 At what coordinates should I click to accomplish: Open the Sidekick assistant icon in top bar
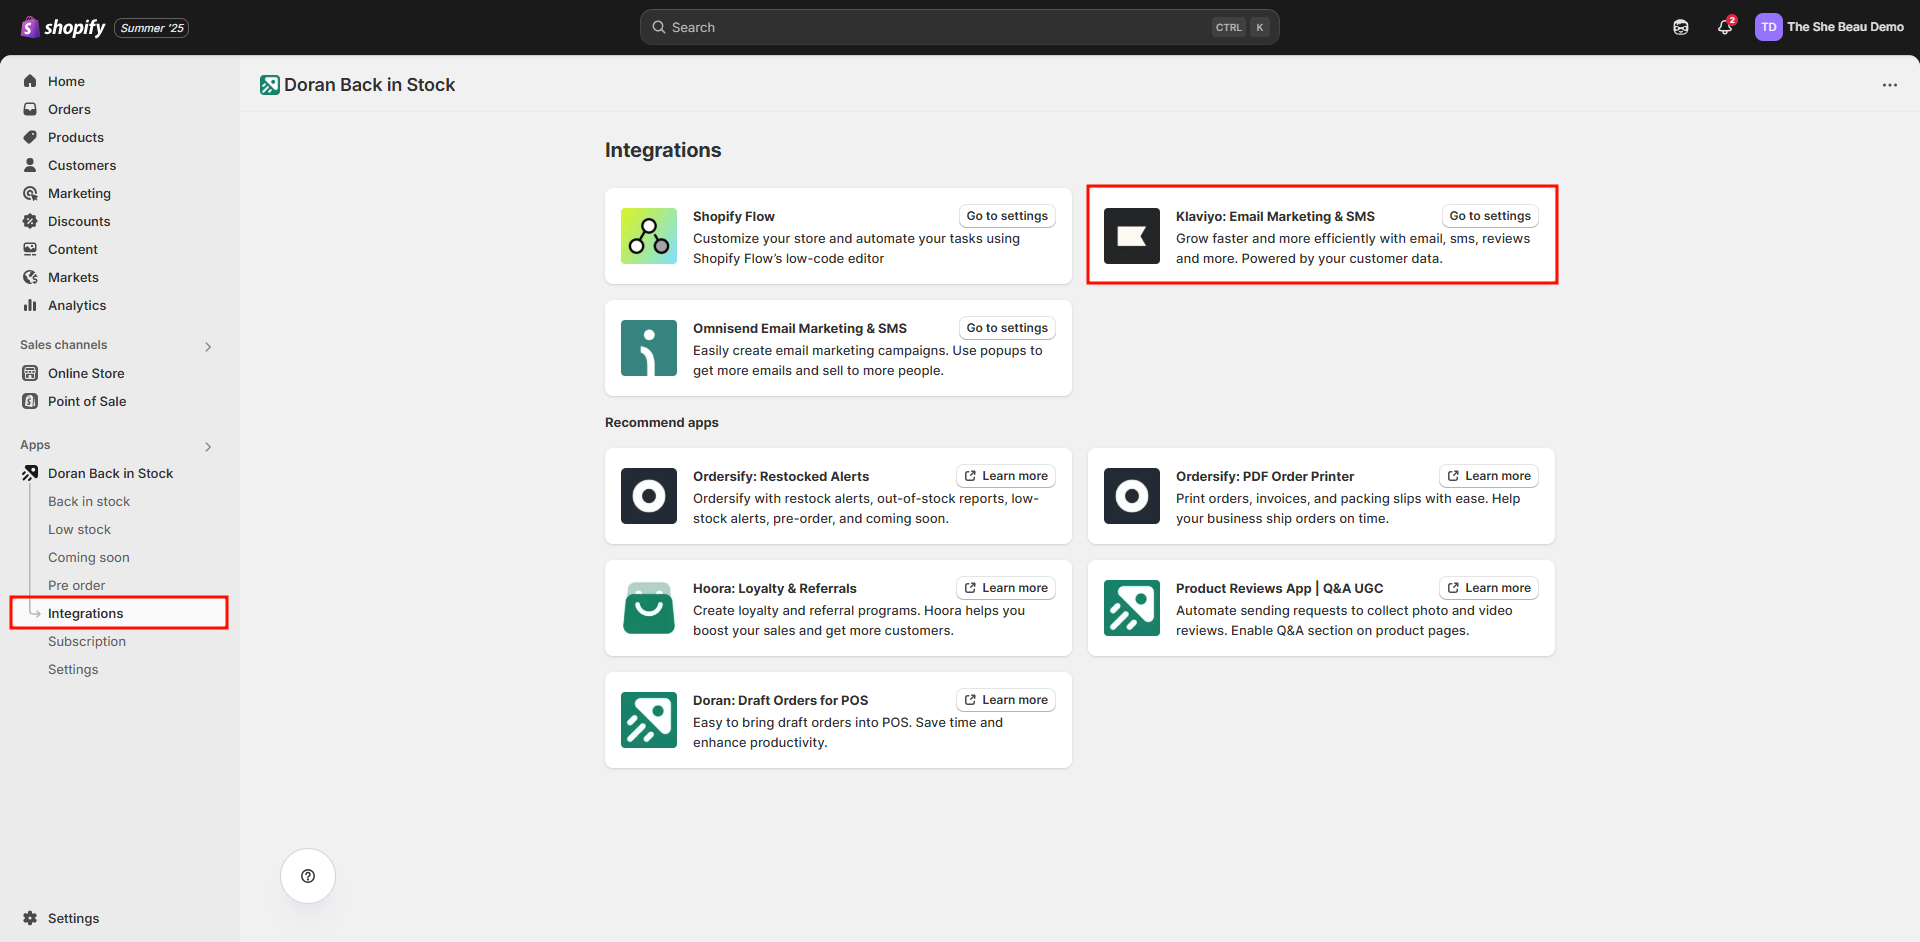pos(1681,27)
